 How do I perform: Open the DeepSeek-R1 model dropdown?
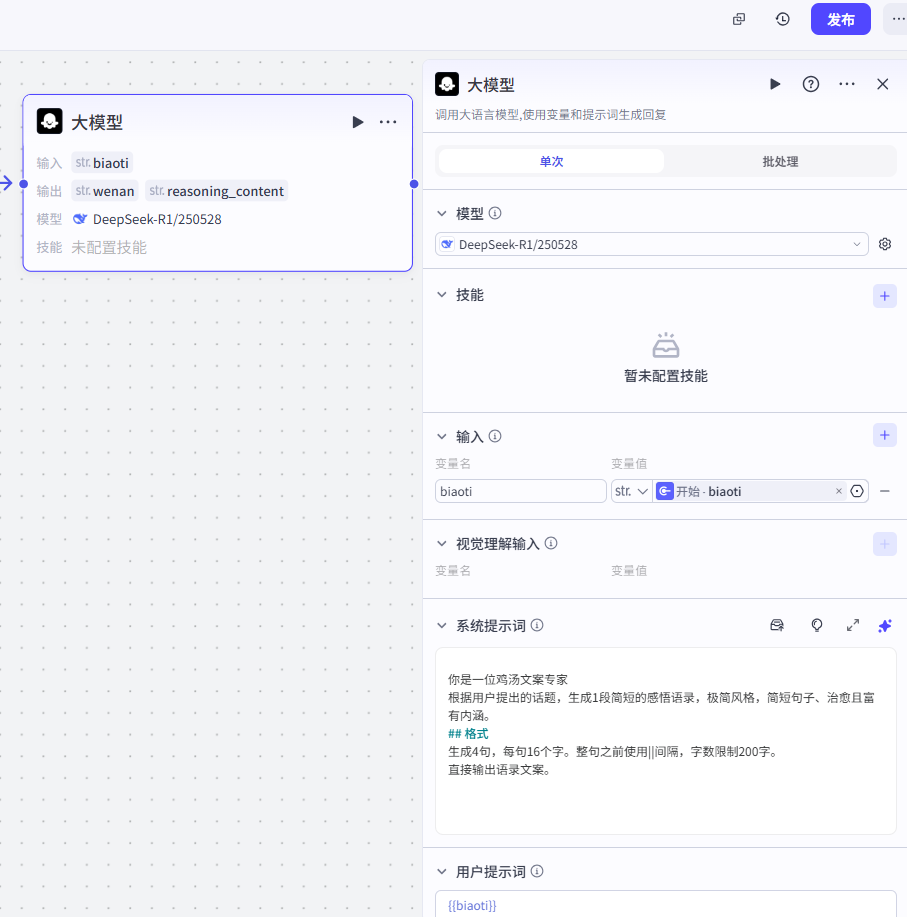[x=651, y=244]
